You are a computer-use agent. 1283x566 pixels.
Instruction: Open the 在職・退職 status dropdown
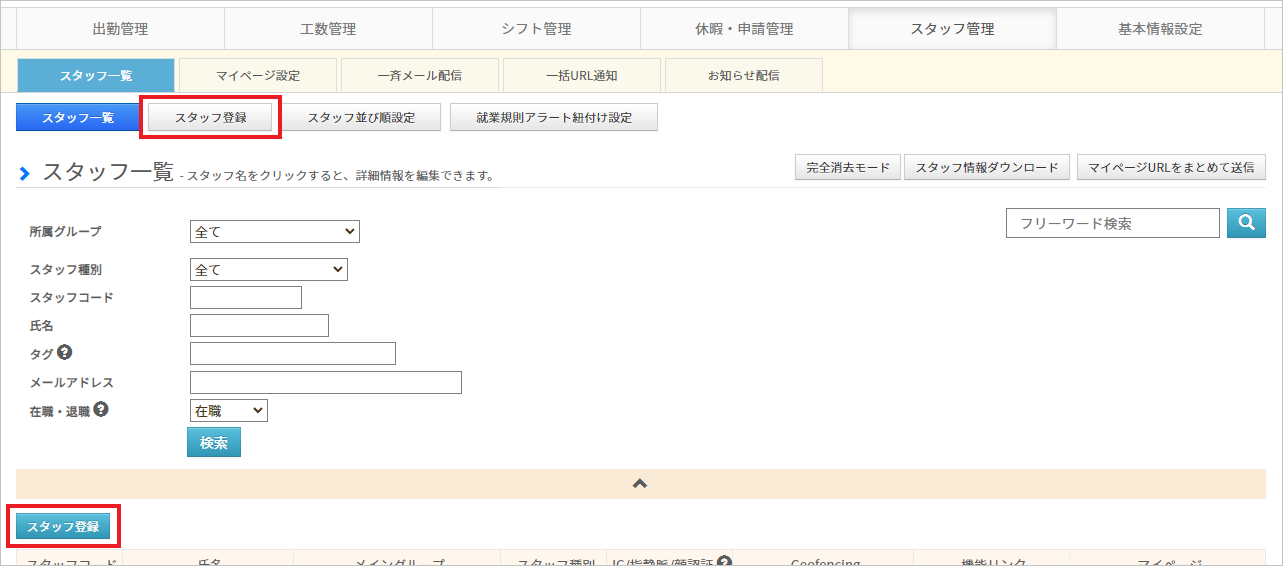(x=228, y=410)
